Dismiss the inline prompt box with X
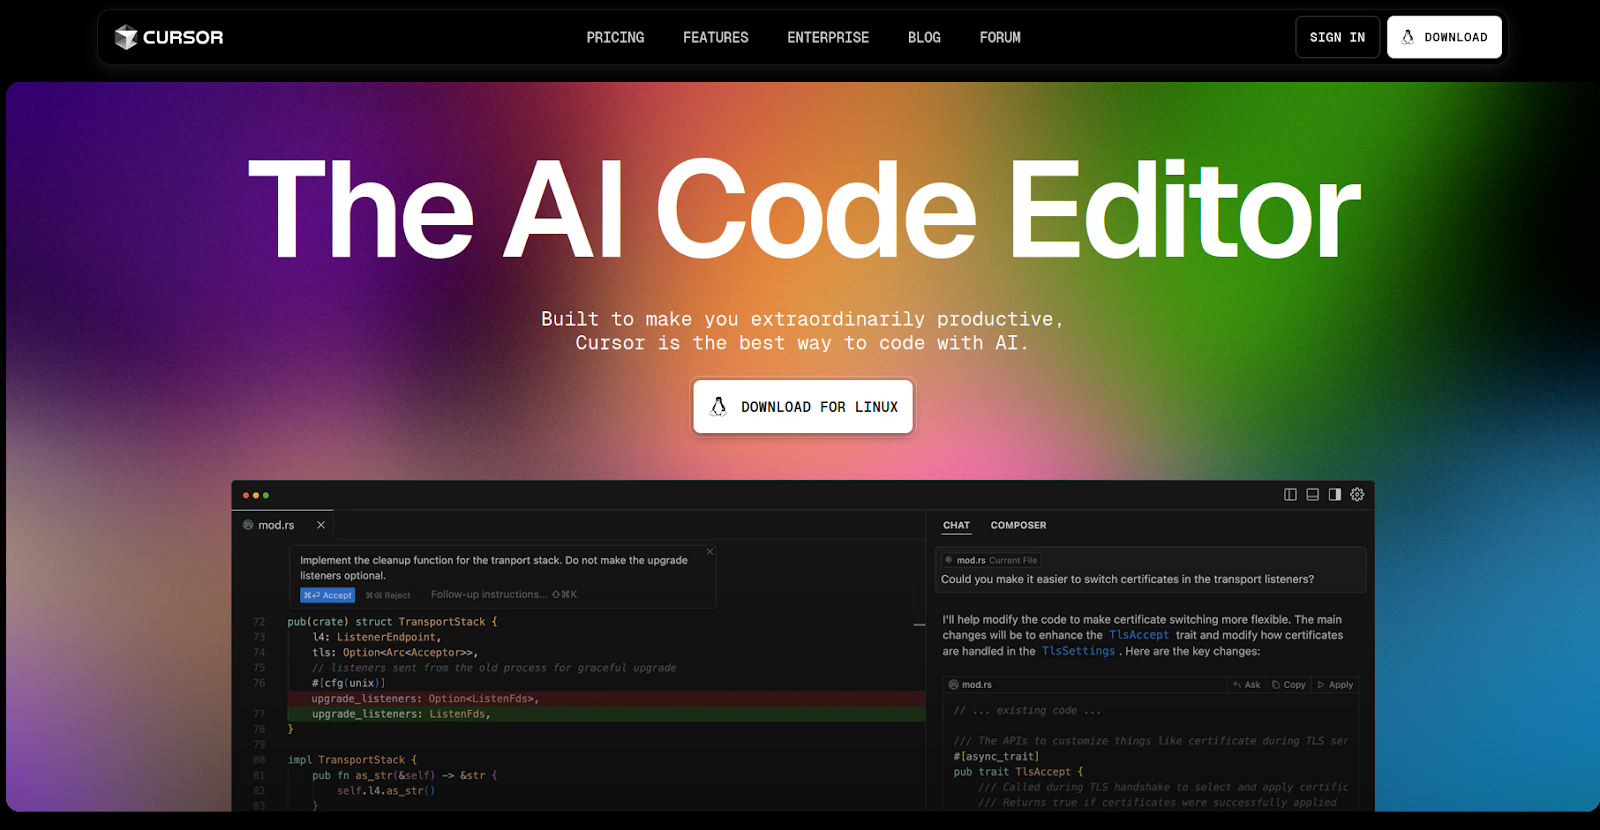 (x=710, y=552)
